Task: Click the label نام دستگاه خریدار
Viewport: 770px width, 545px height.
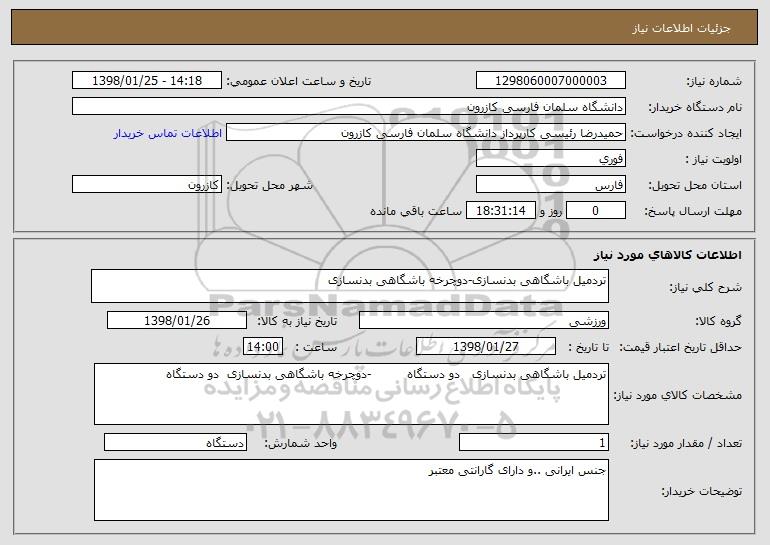Action: coord(695,107)
